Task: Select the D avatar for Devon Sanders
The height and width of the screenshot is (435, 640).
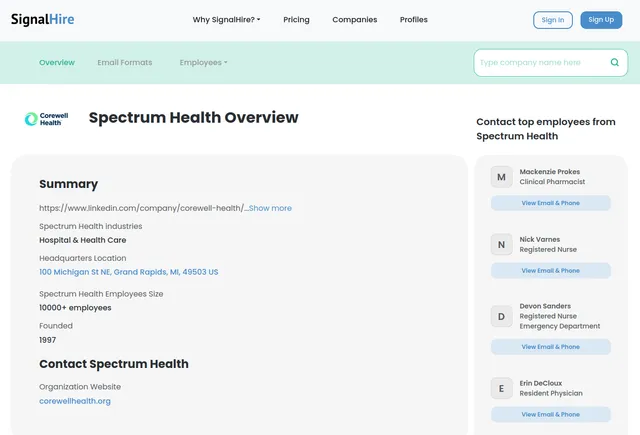Action: [x=501, y=317]
